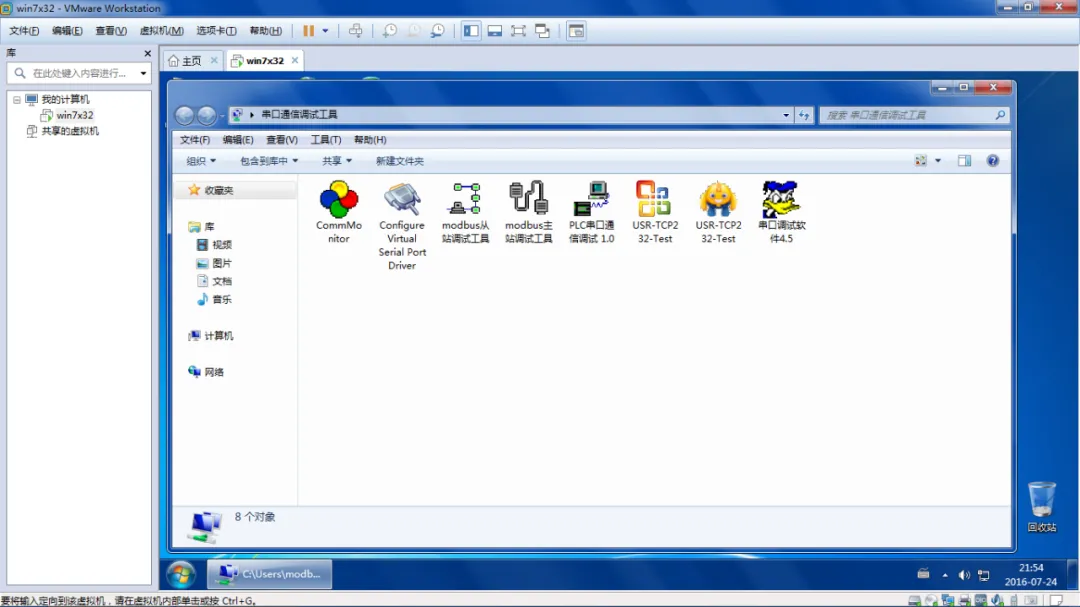Click the guest volume speaker tray icon
1080x607 pixels.
(964, 575)
